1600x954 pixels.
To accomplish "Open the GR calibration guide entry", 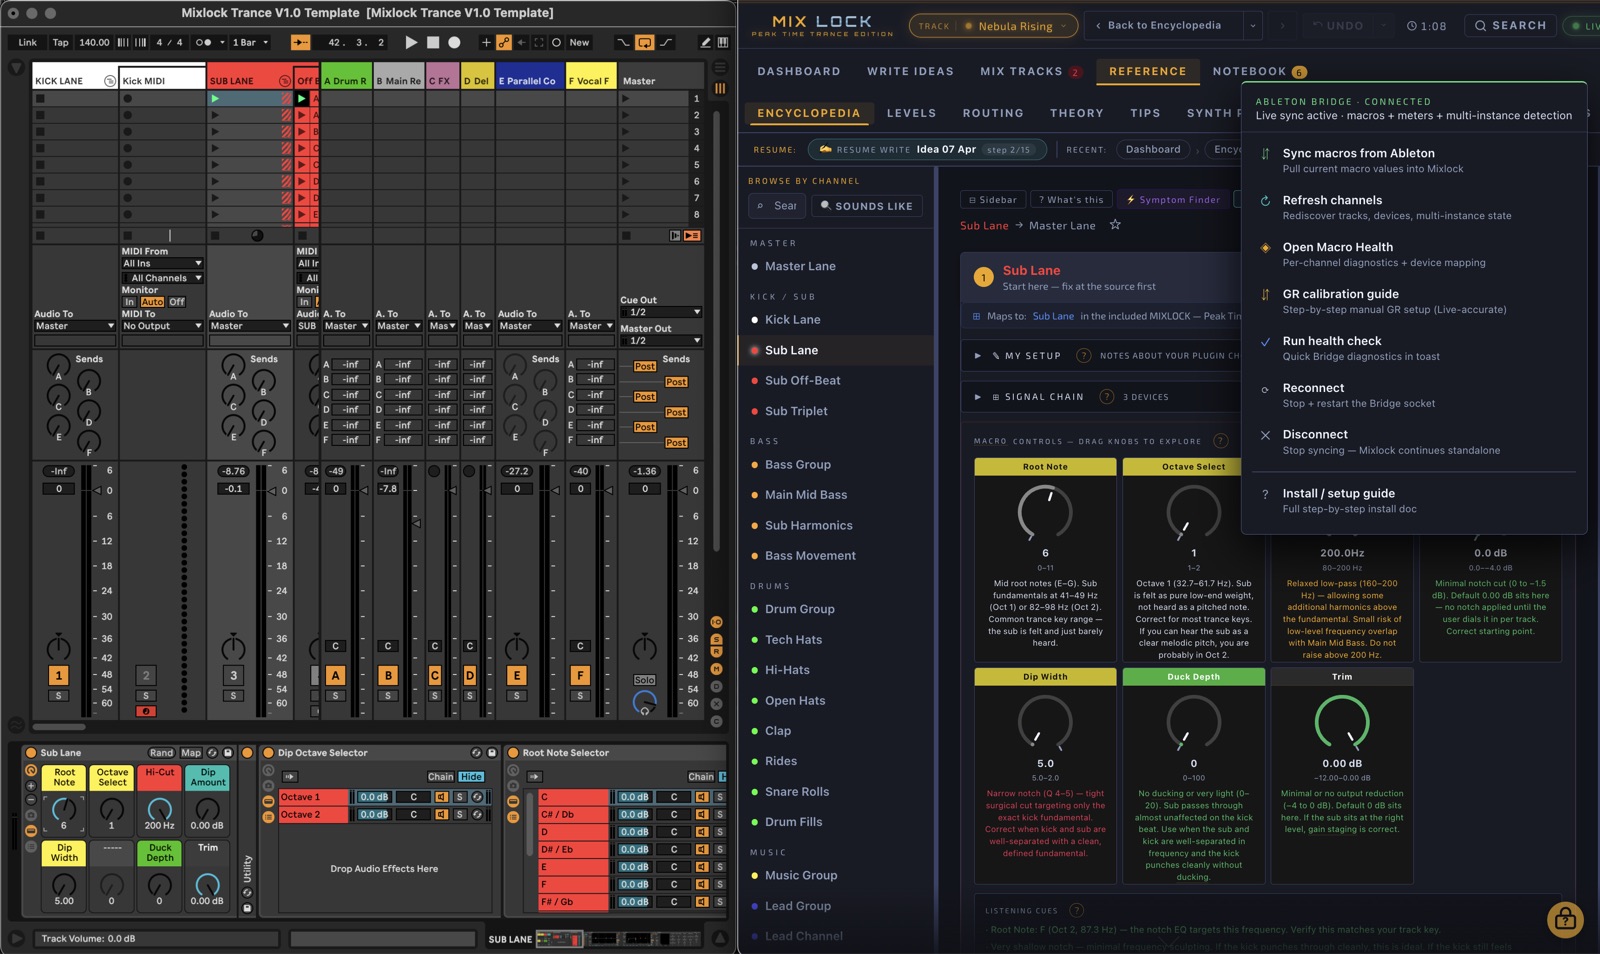I will (1414, 301).
